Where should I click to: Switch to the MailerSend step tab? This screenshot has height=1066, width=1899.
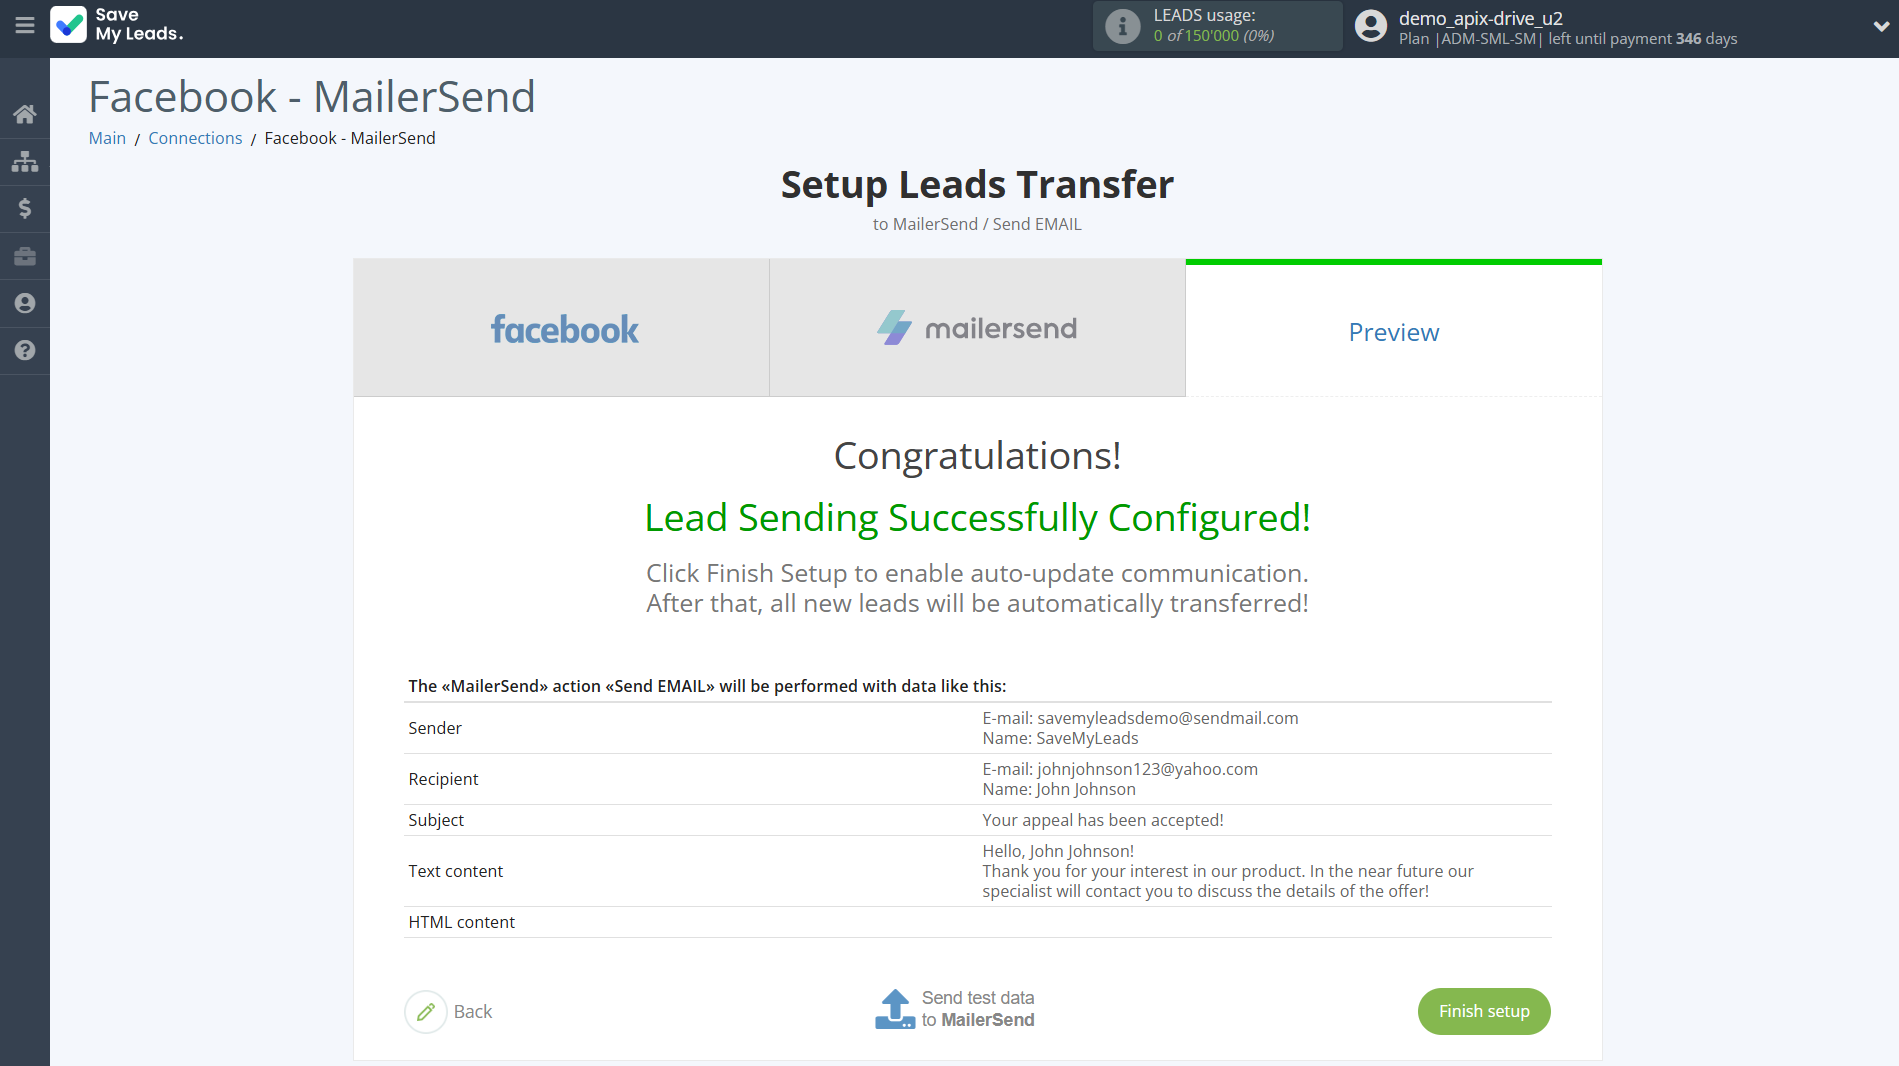pyautogui.click(x=977, y=329)
